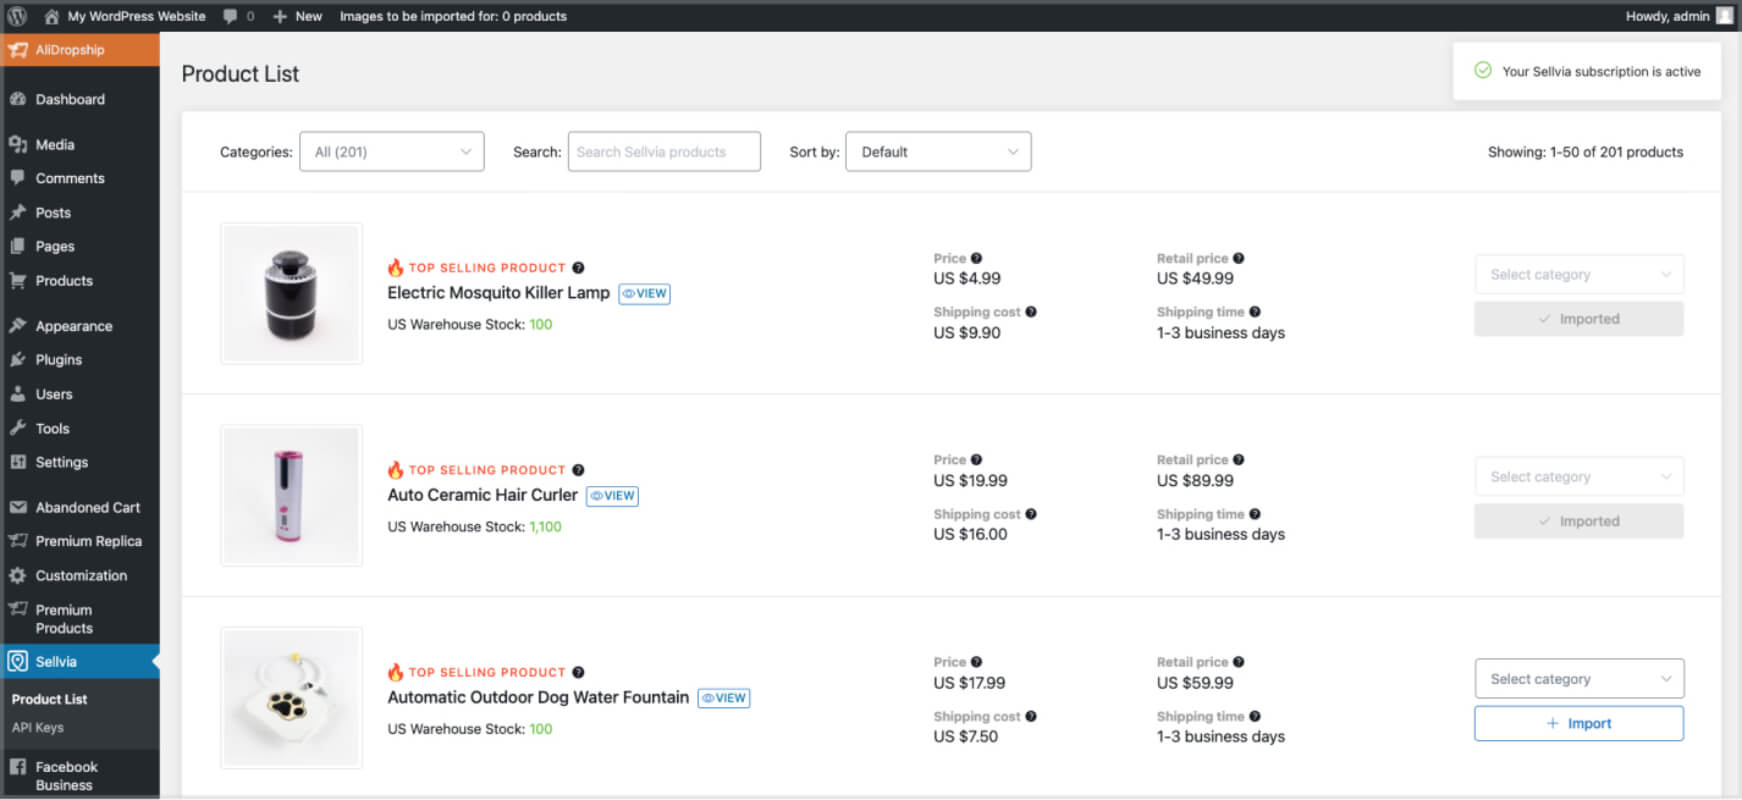The image size is (1742, 800).
Task: Open Select category dropdown for Electric Mosquito Killer Lamp
Action: [x=1579, y=274]
